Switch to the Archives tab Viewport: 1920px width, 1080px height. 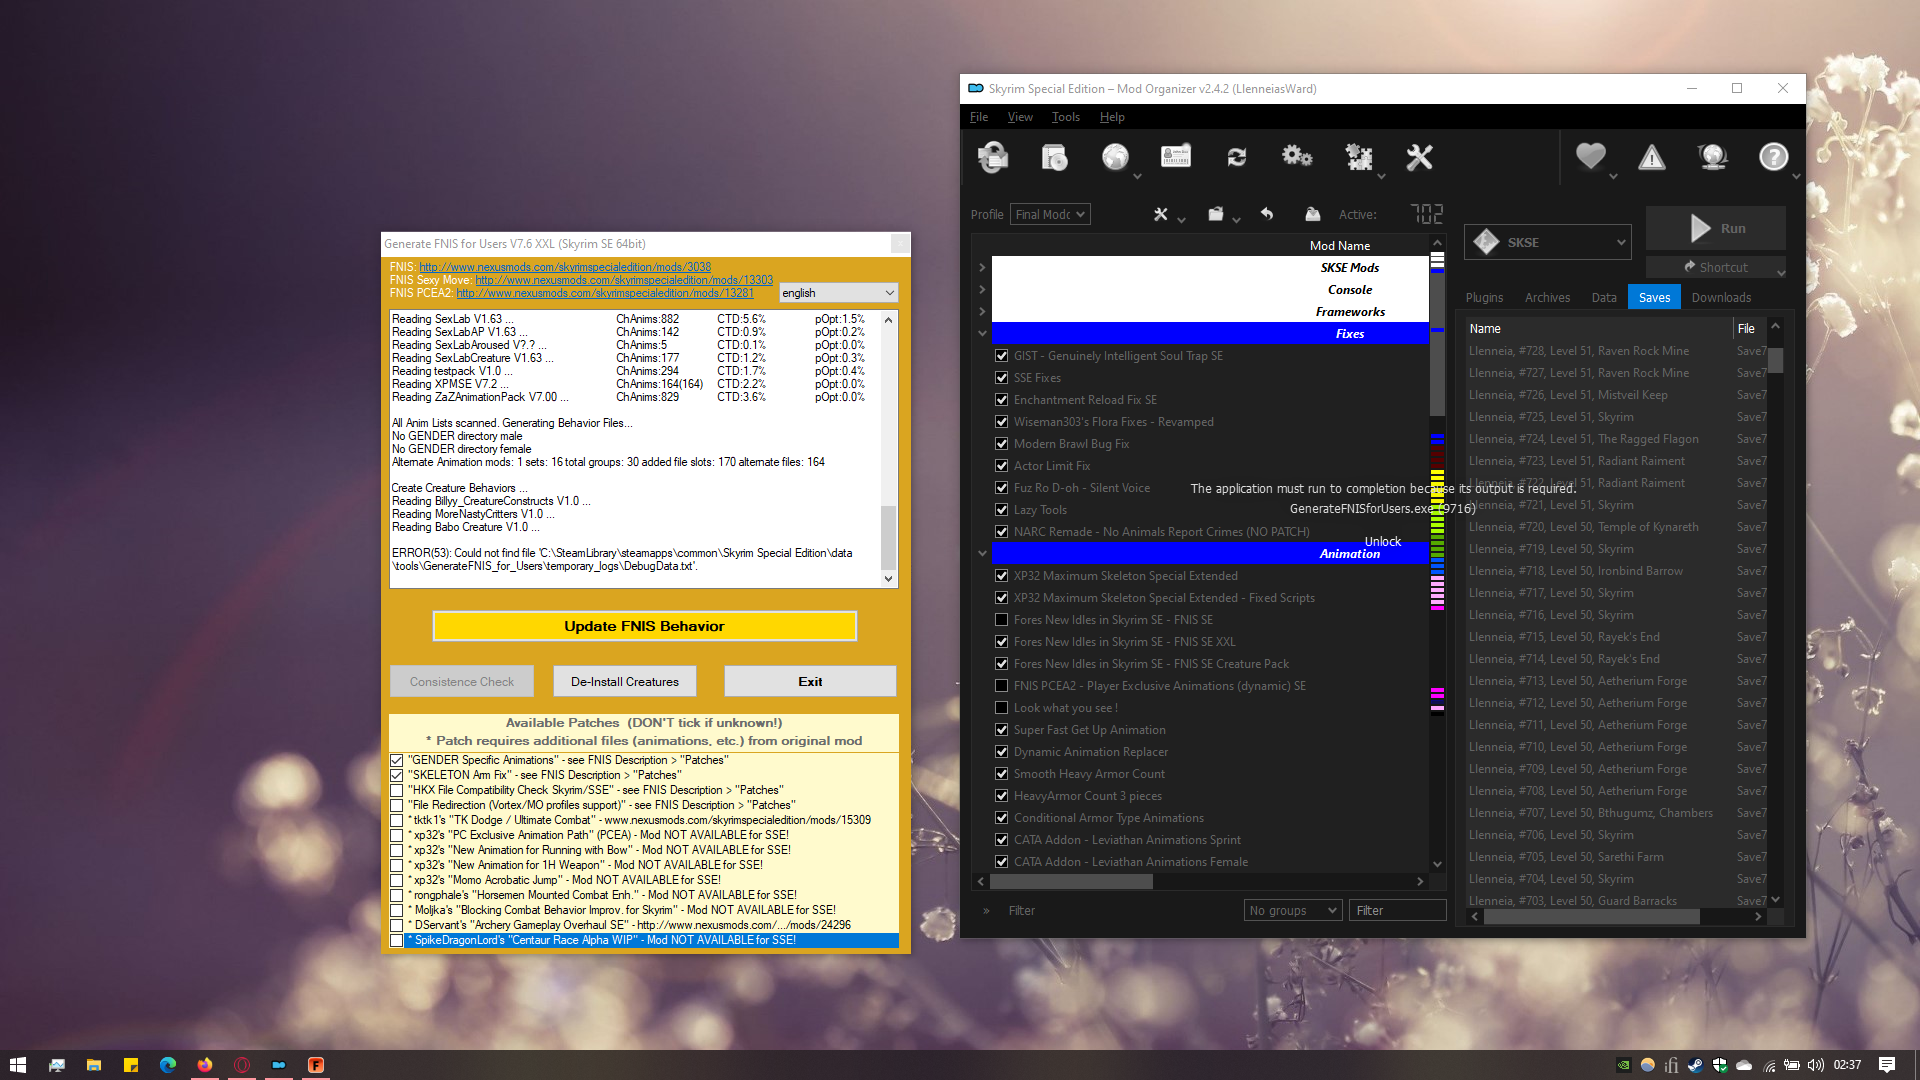coord(1547,297)
